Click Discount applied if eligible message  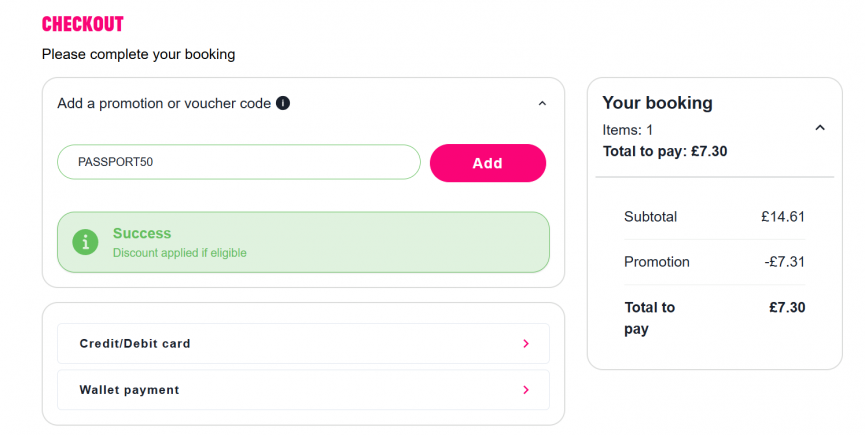point(180,253)
